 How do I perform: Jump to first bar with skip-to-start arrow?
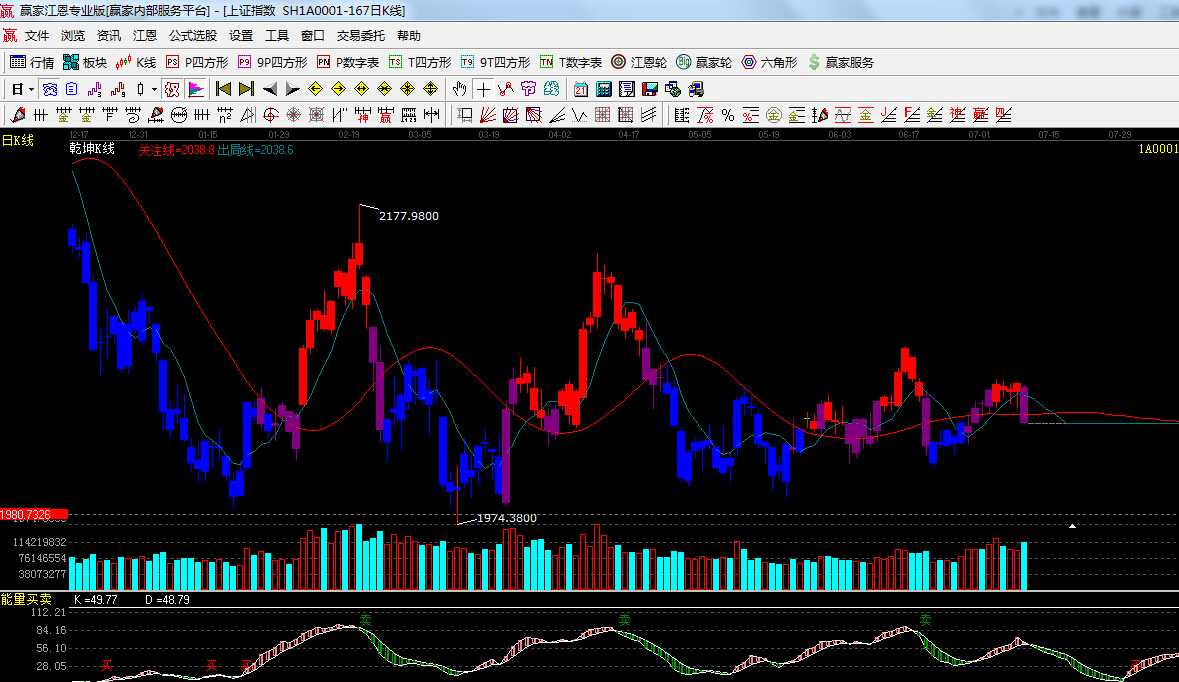(224, 89)
